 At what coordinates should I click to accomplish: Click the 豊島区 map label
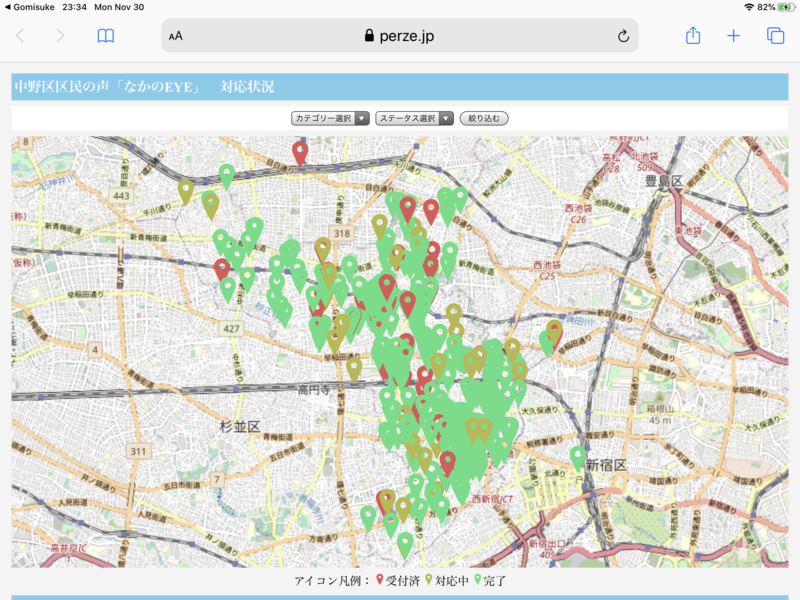click(x=664, y=181)
